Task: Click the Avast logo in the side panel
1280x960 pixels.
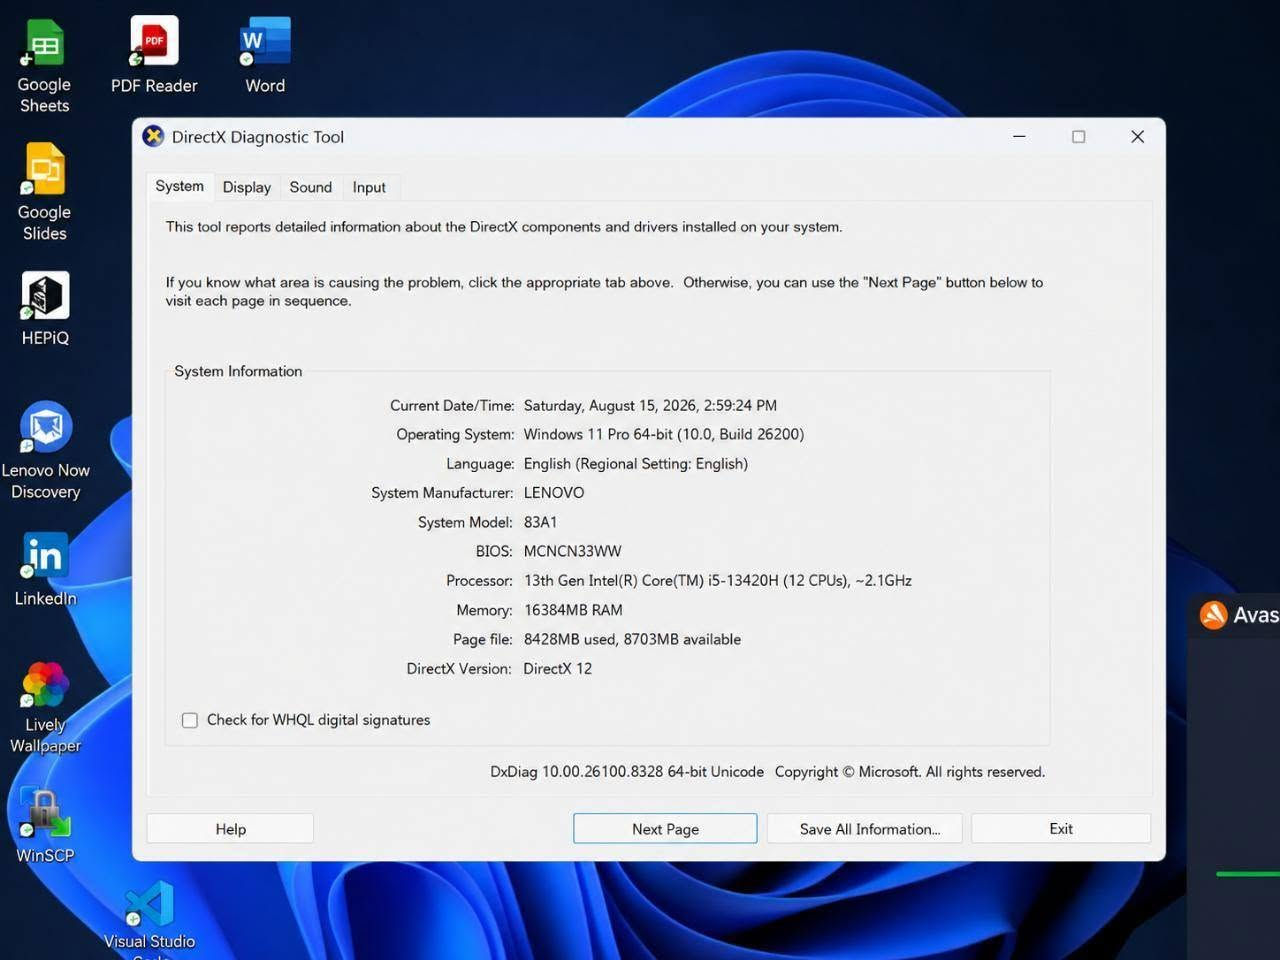Action: pos(1213,615)
